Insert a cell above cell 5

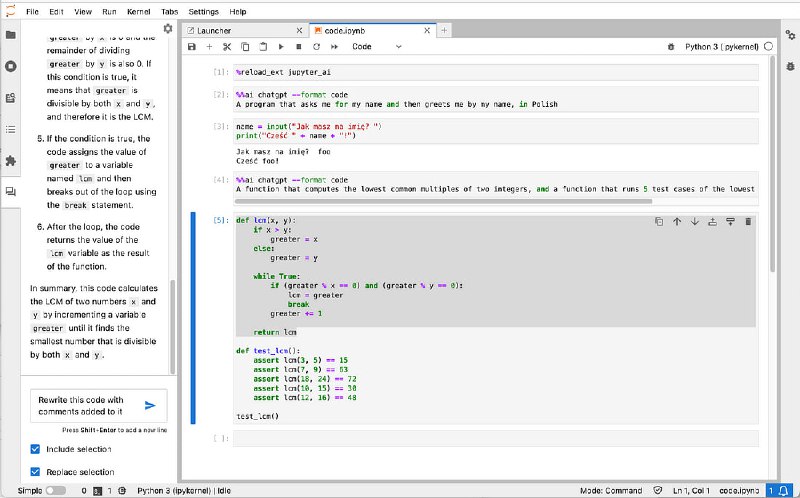[x=712, y=221]
